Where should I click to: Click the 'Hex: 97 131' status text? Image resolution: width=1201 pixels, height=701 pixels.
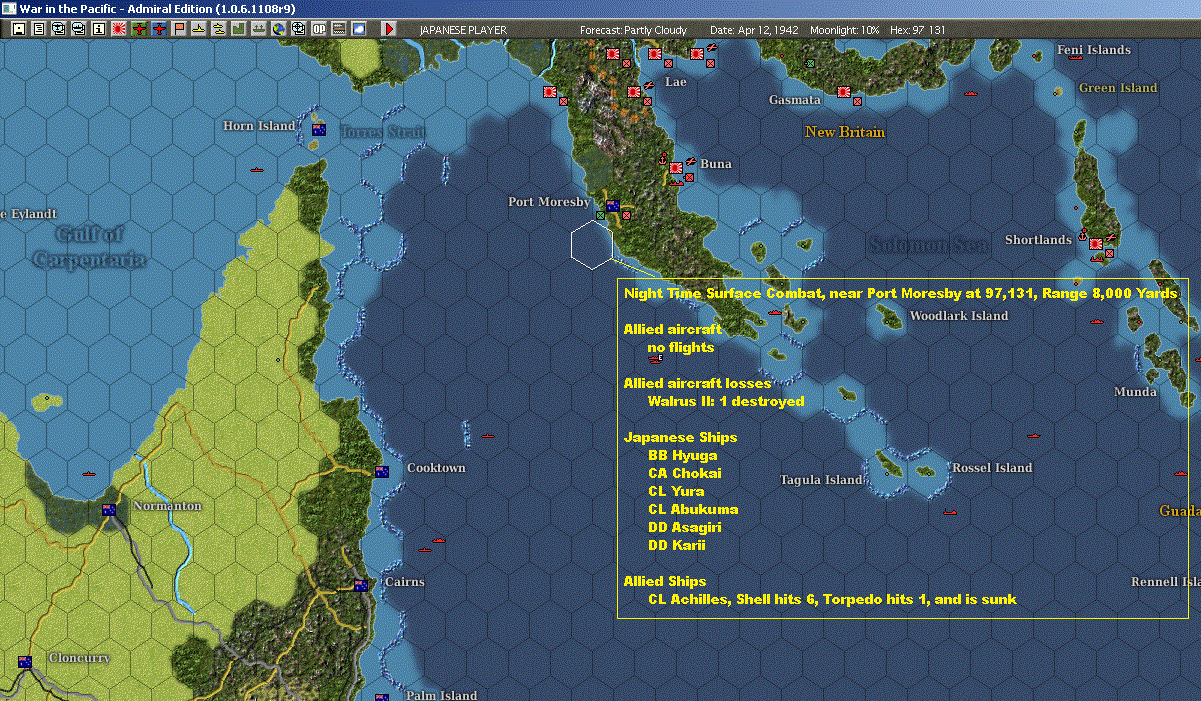pyautogui.click(x=916, y=30)
